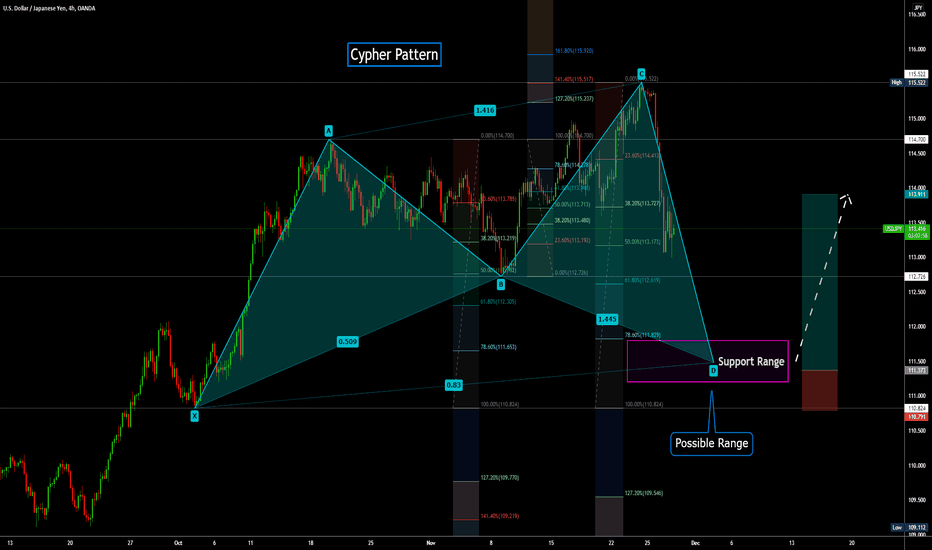Click the red stop-loss zone of long position

point(820,390)
